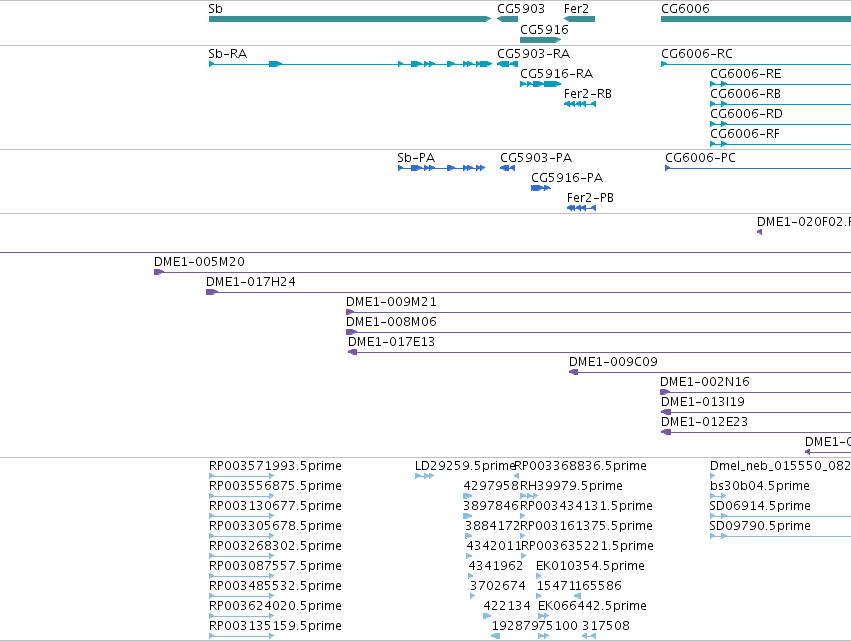The image size is (851, 641).
Task: Select the 317508 feature
Action: 589,636
